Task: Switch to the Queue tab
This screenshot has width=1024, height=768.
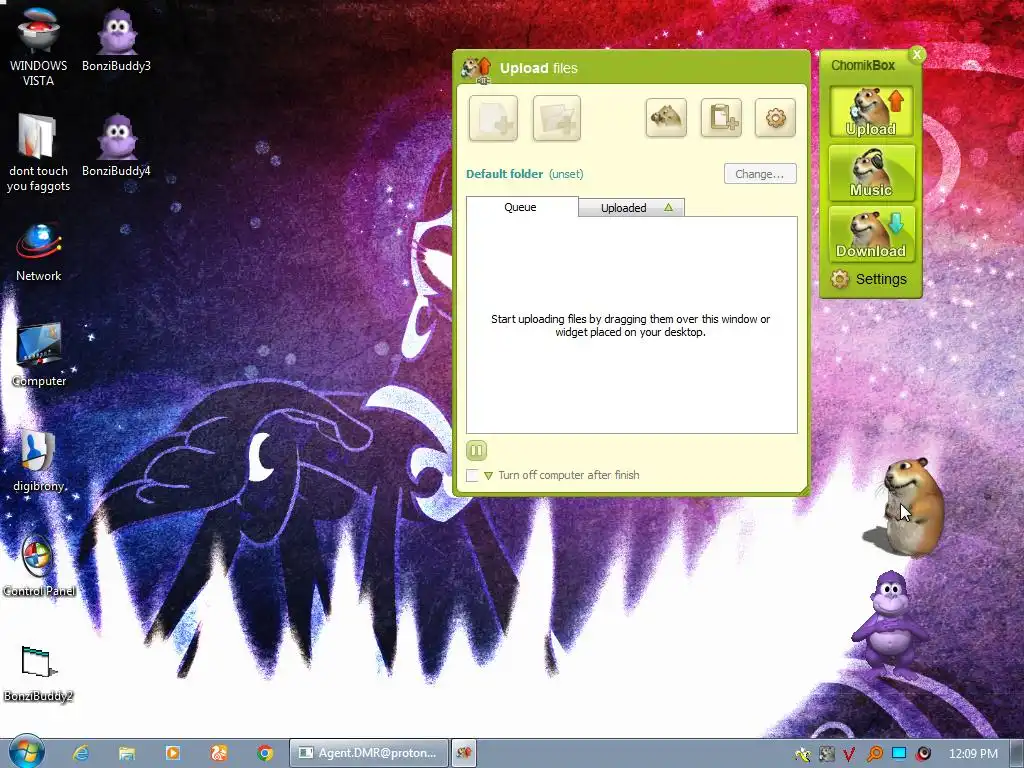Action: (522, 207)
